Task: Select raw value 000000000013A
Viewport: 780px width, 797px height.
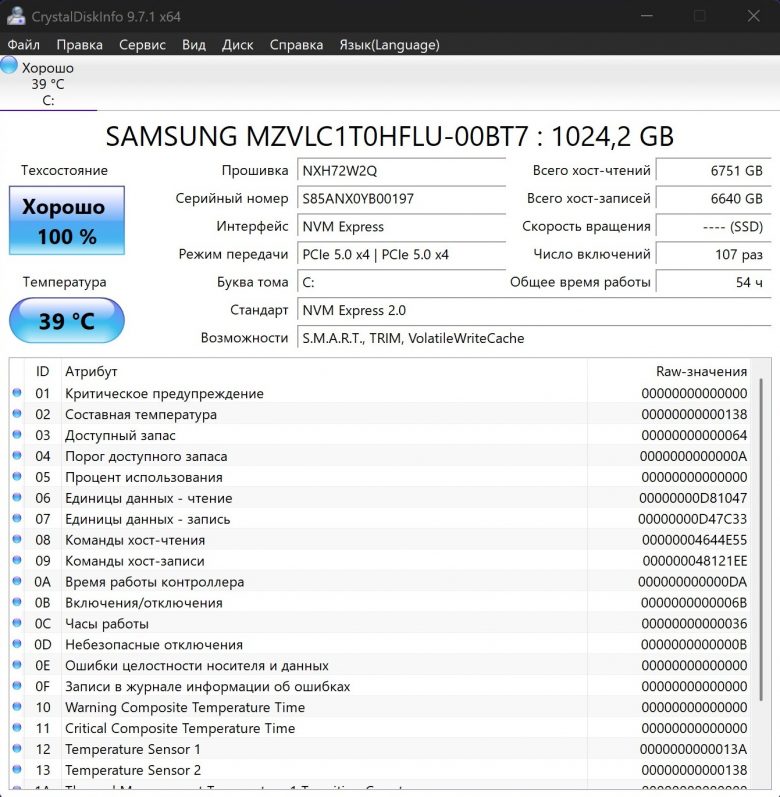Action: click(693, 749)
